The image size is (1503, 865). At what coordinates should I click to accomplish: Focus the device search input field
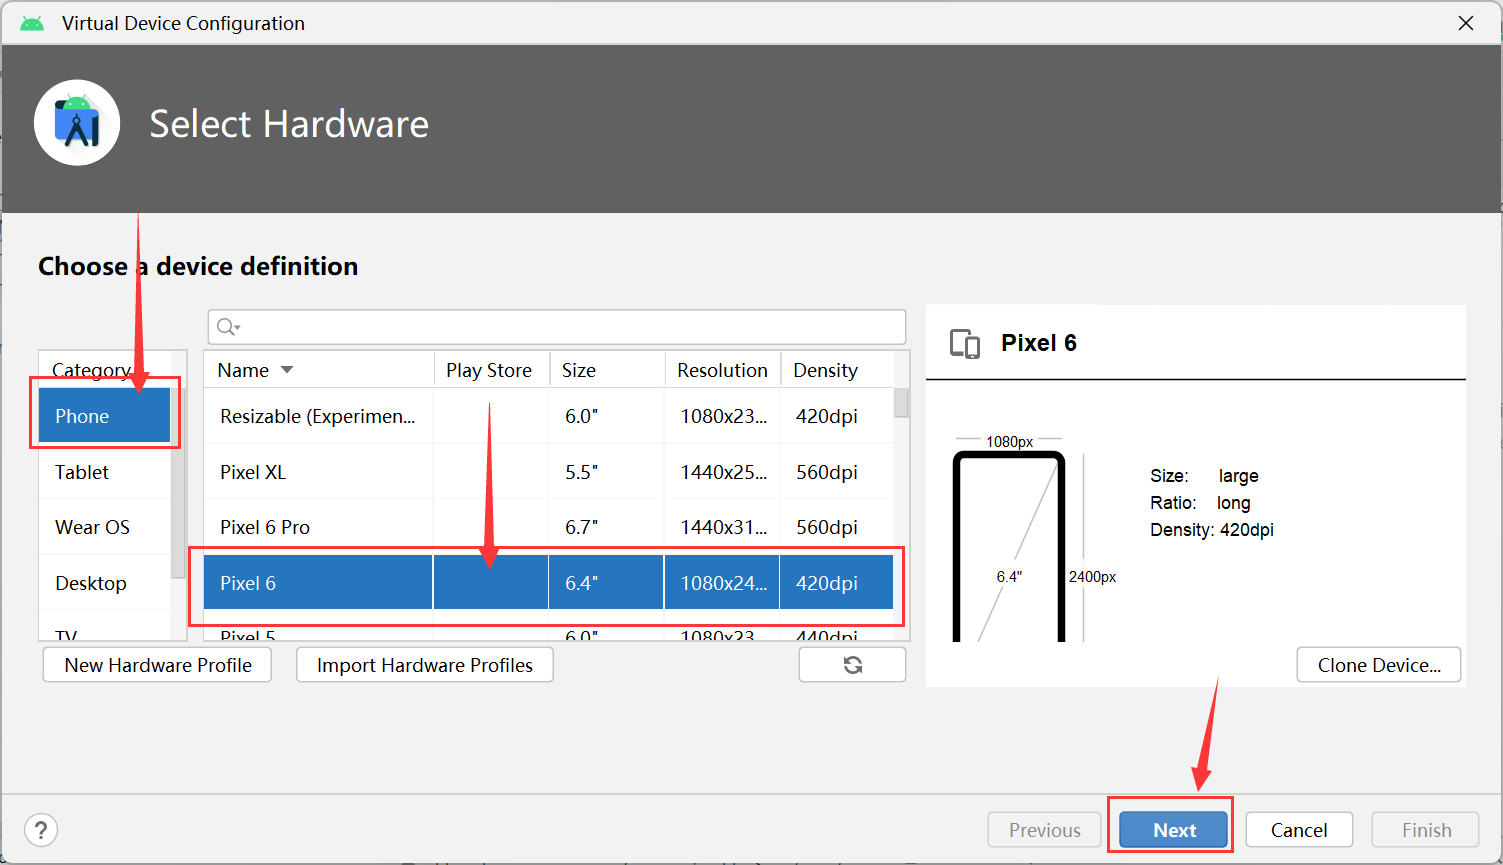(x=557, y=327)
